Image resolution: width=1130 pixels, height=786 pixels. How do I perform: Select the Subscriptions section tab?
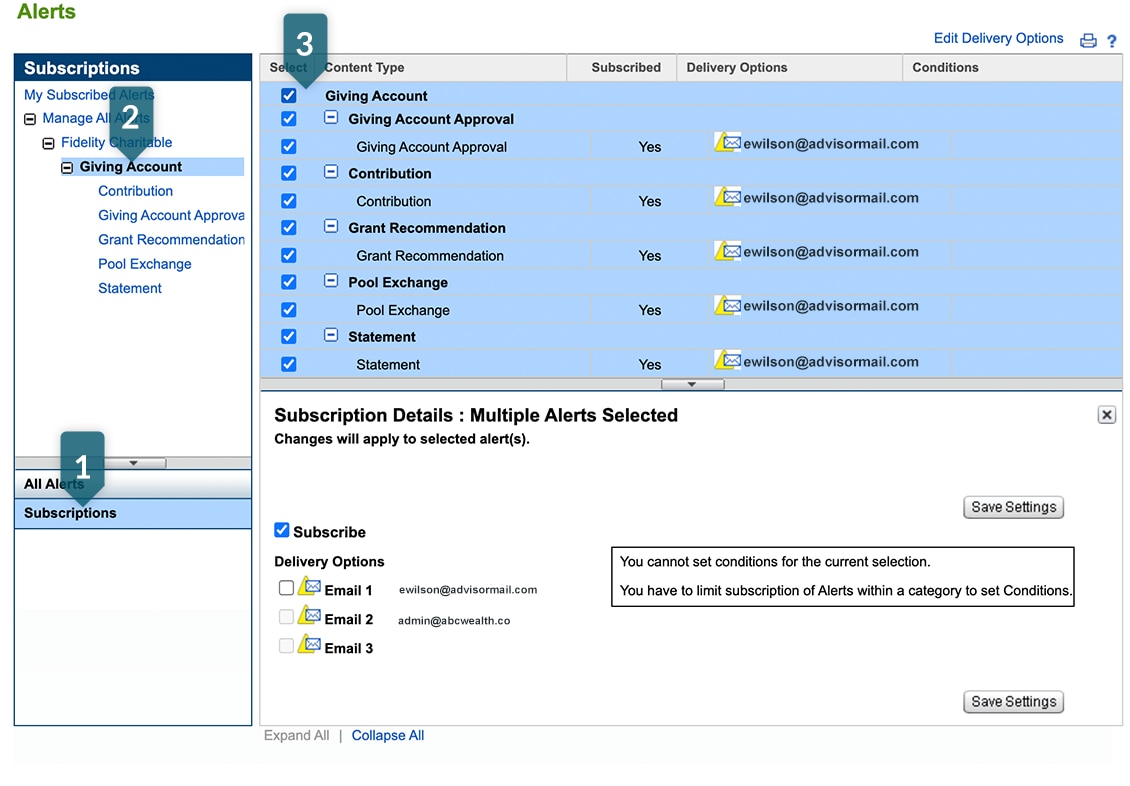pos(133,514)
